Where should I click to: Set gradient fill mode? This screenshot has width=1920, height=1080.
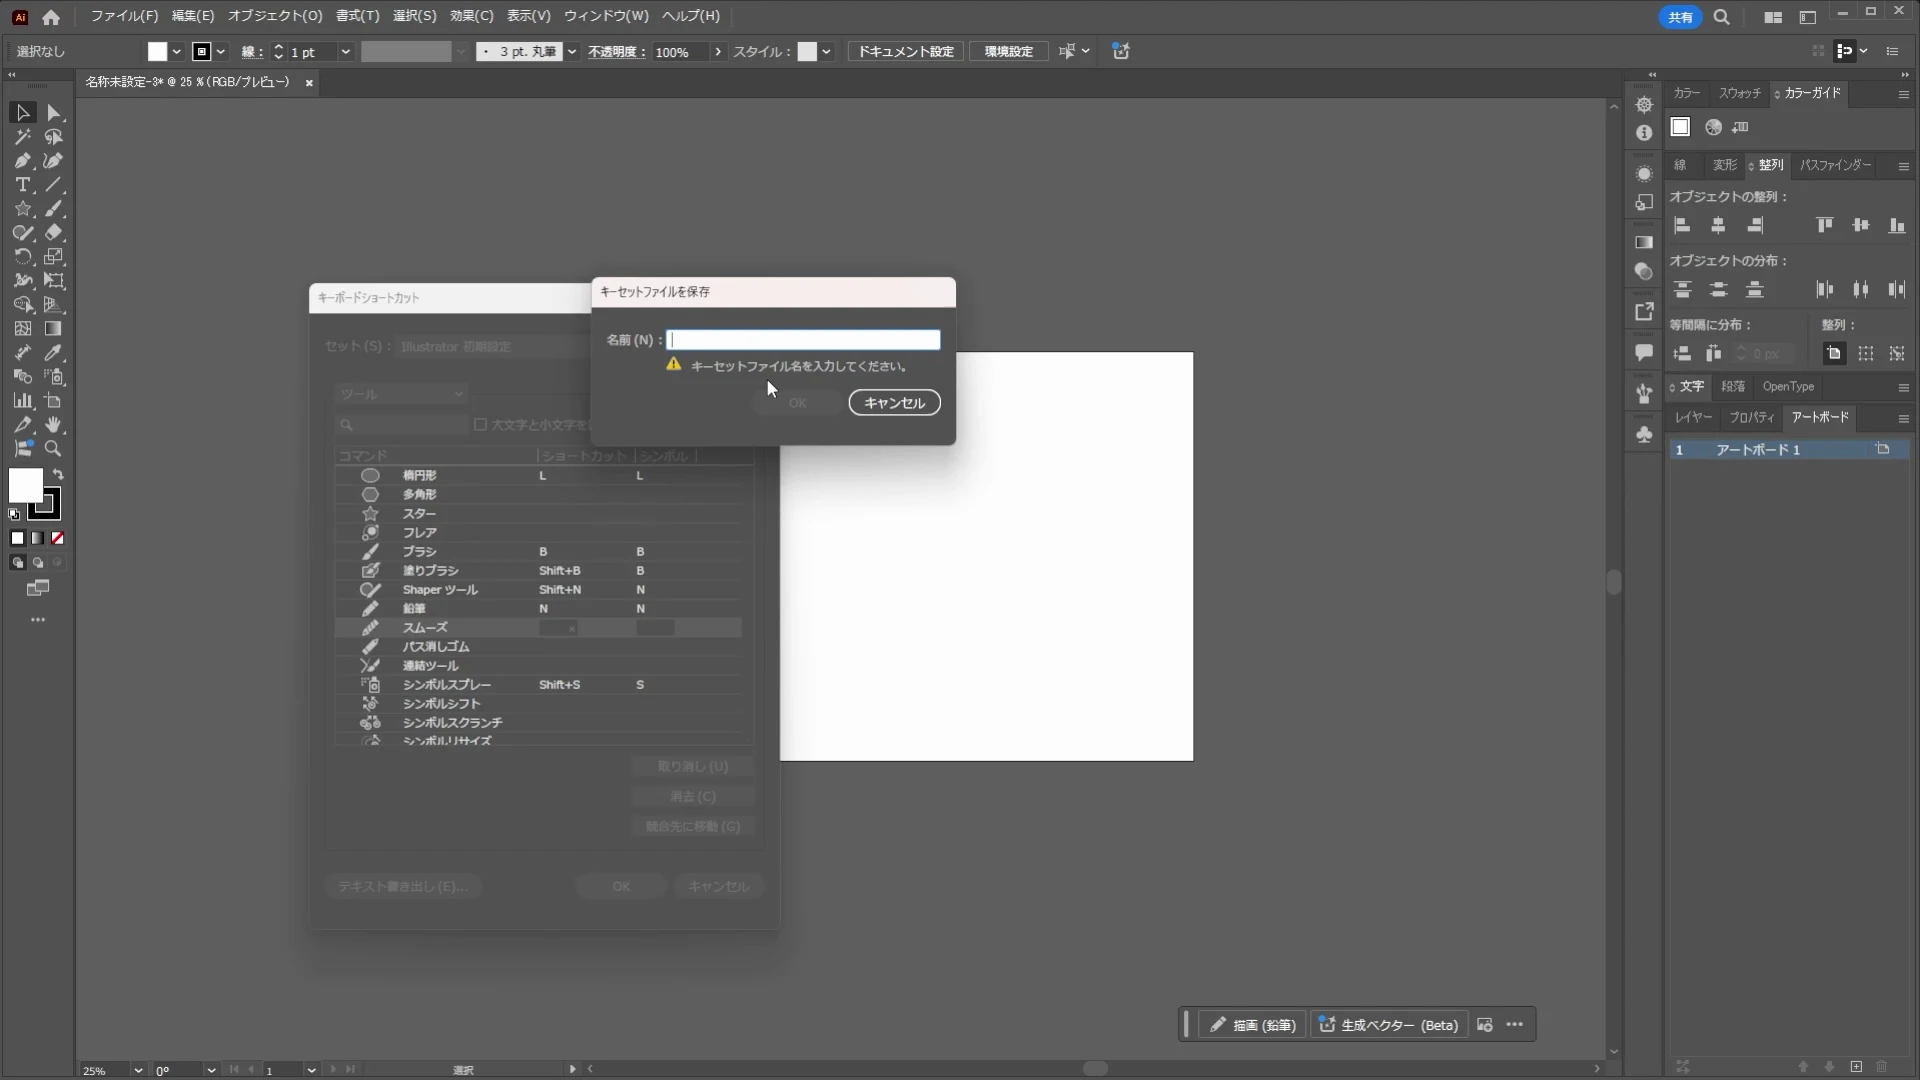(x=38, y=538)
